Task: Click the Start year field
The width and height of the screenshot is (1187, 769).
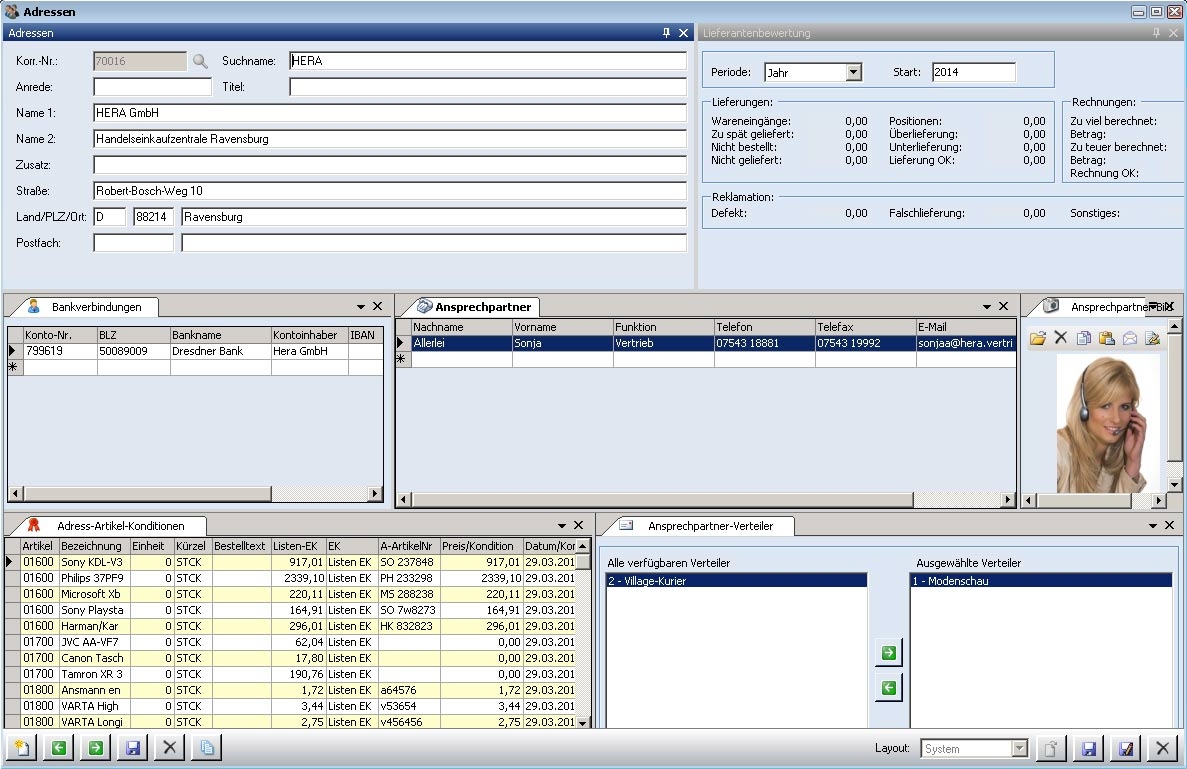Action: coord(974,72)
